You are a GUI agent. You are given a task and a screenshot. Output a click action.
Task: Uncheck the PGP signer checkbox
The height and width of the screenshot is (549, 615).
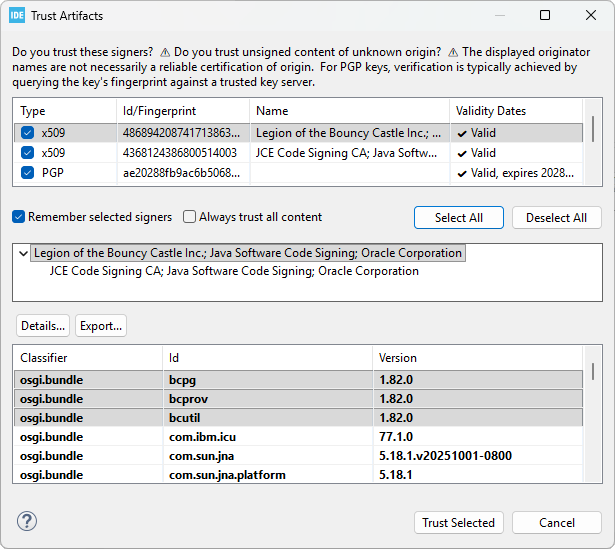[27, 173]
